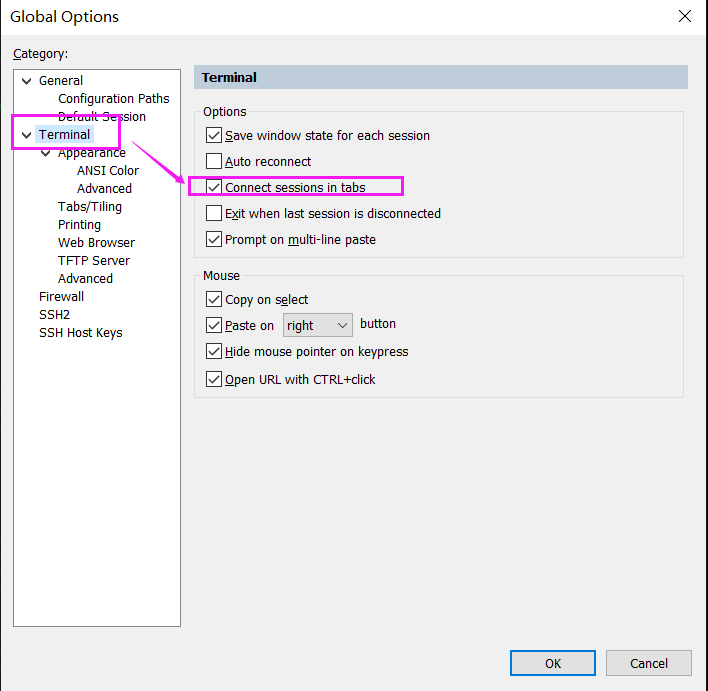Toggle Prompt on multi-line paste checkbox
708x691 pixels.
tap(214, 239)
